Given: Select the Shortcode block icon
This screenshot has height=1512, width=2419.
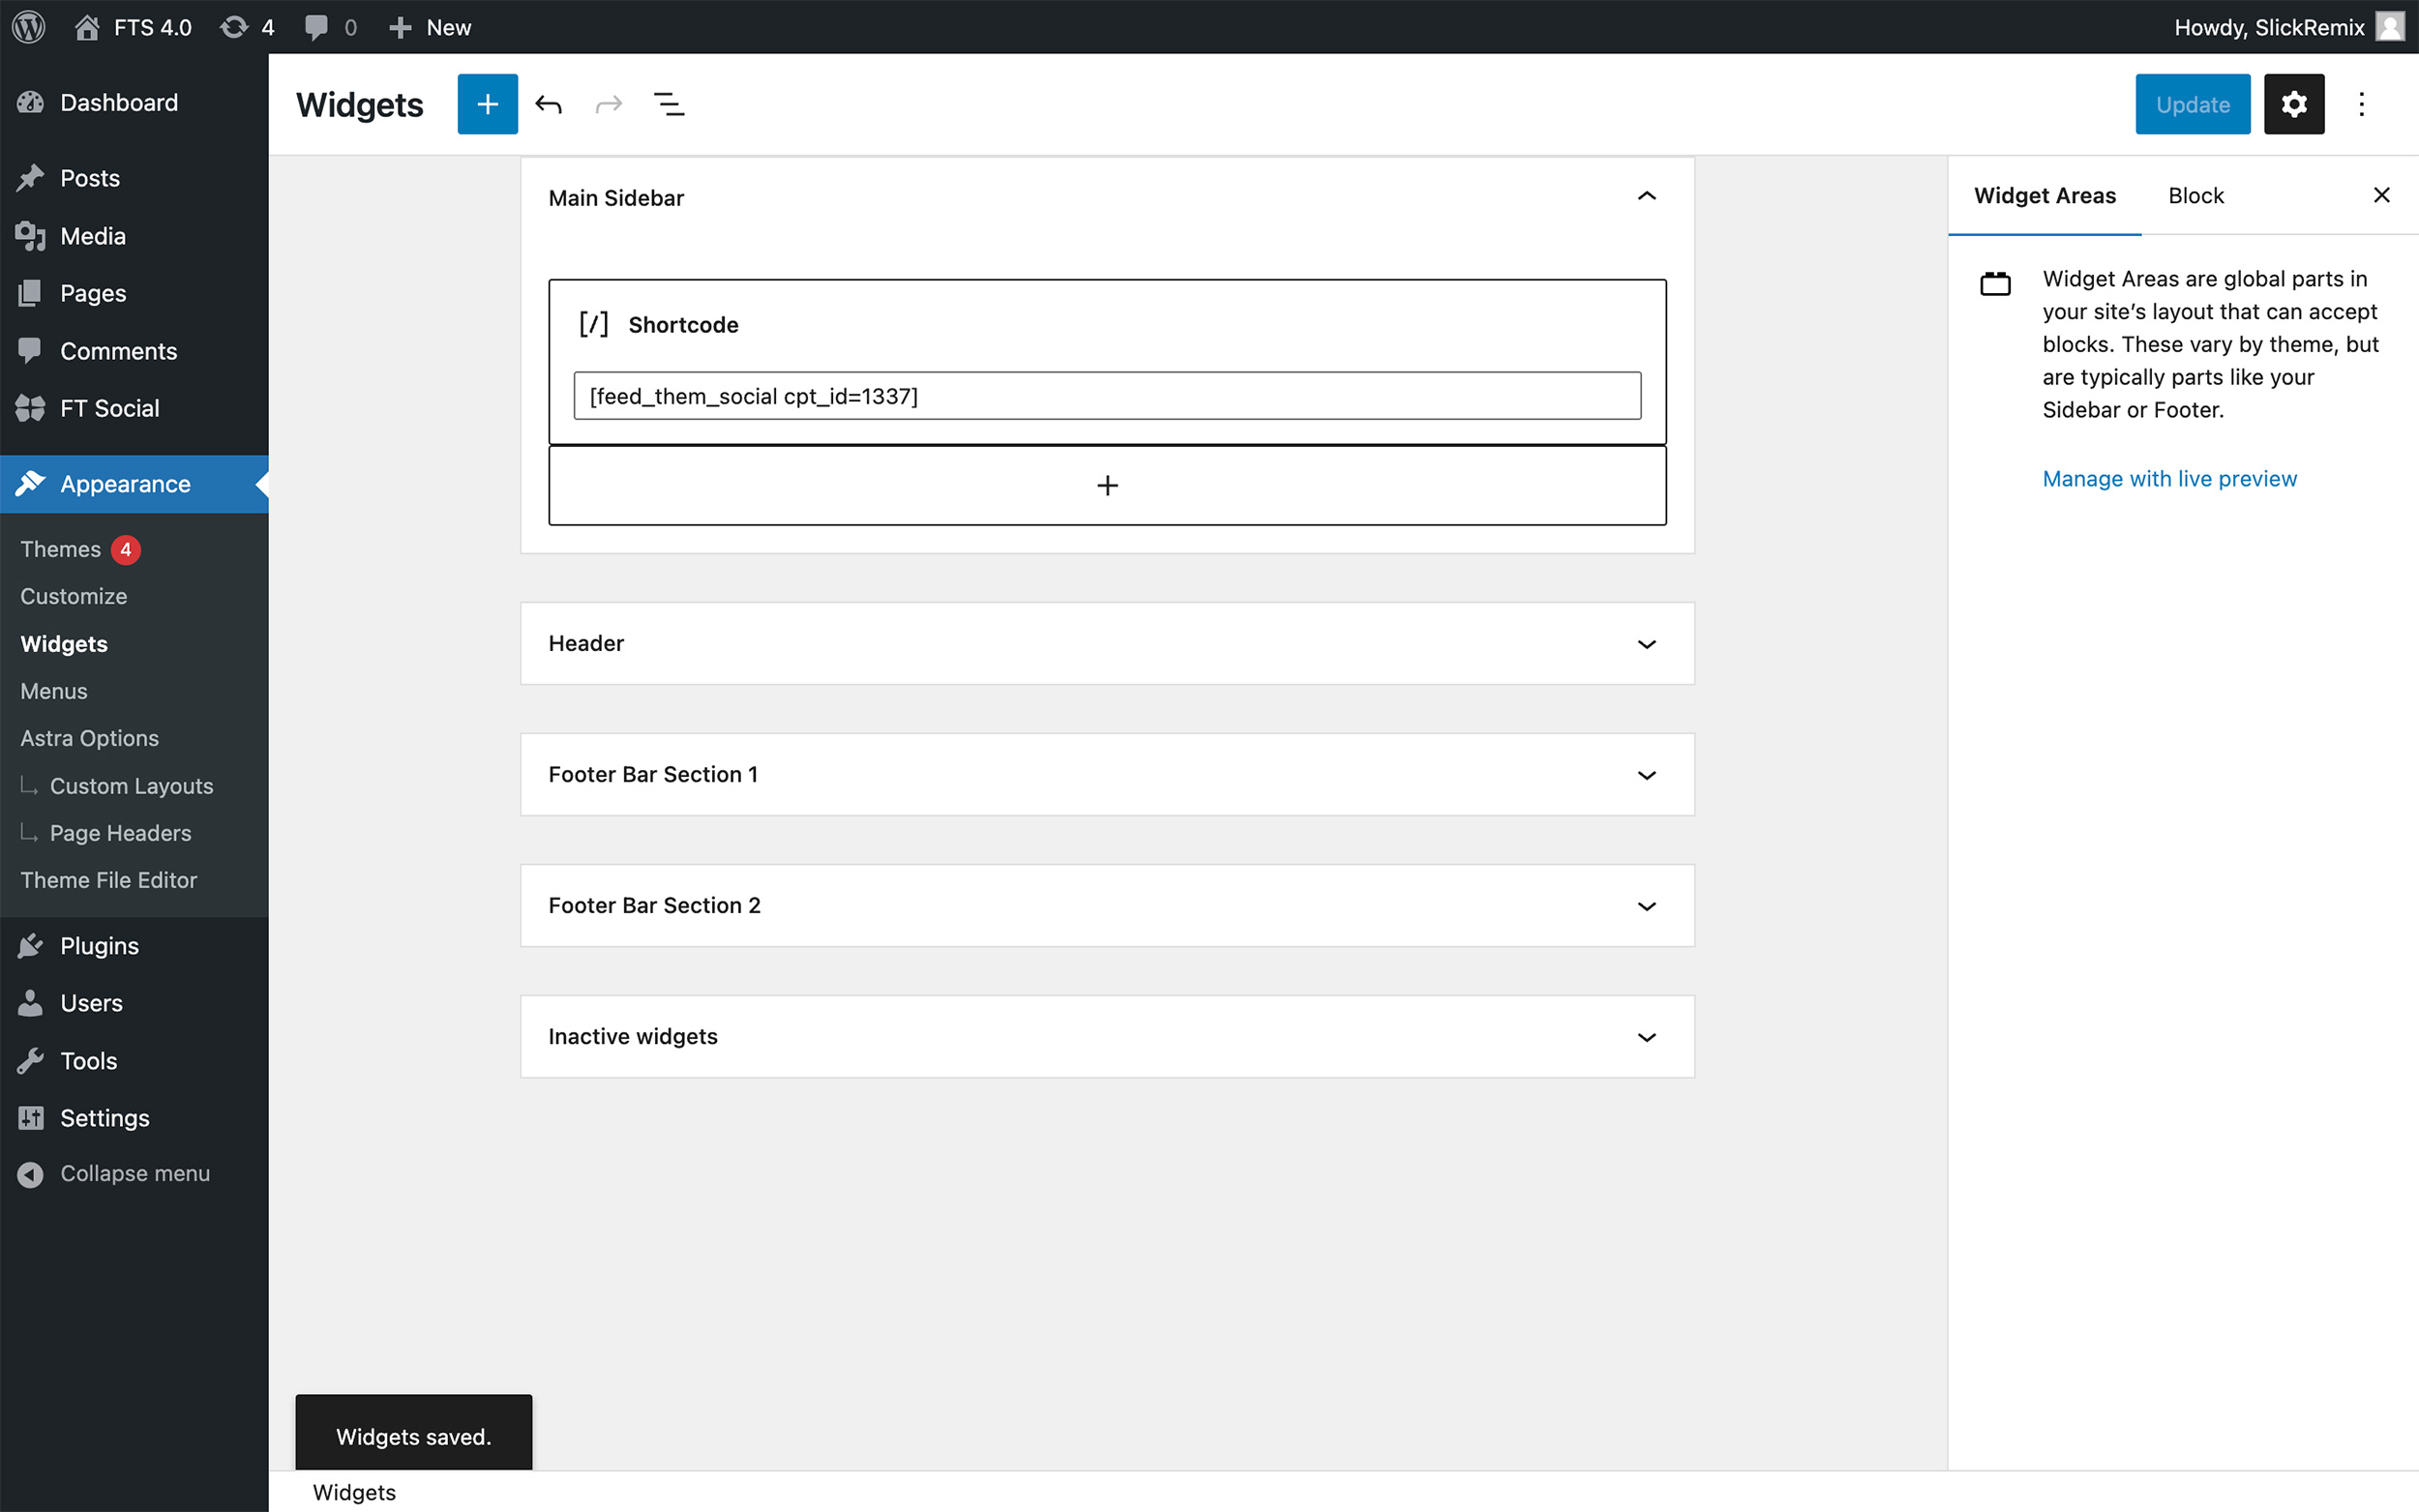Looking at the screenshot, I should pyautogui.click(x=594, y=324).
